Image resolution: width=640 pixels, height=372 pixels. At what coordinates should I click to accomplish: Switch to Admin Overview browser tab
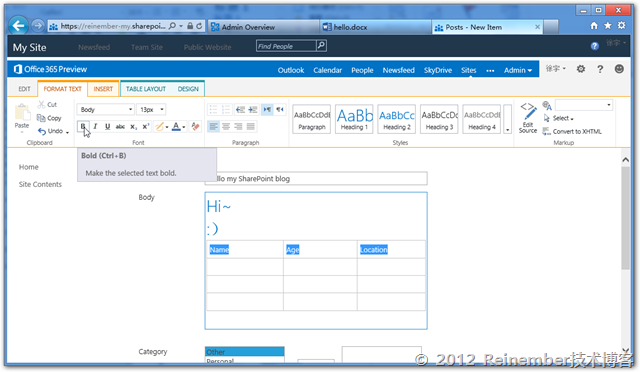pyautogui.click(x=263, y=27)
